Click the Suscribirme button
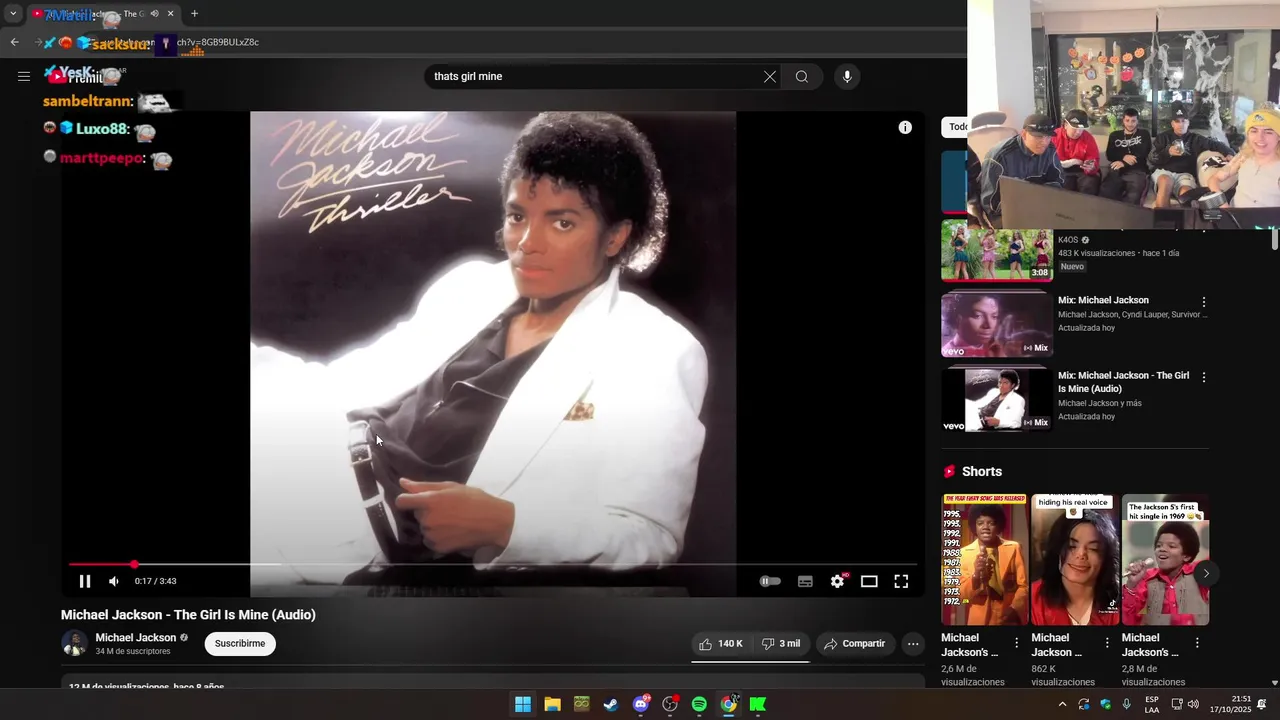Image resolution: width=1280 pixels, height=720 pixels. (240, 643)
